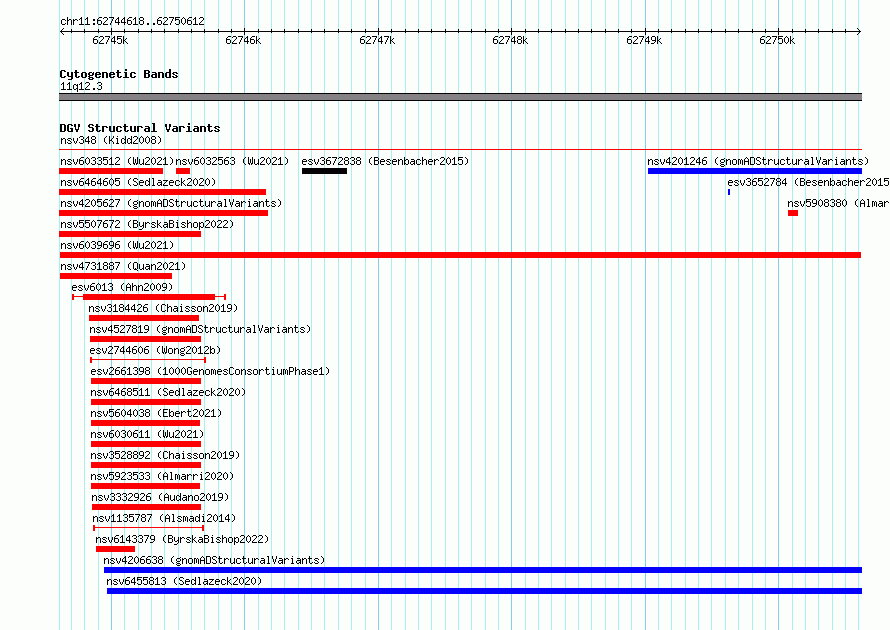Open nsv6468511 (Sedlazeck2020) label
Viewport: 890px width, 630px height.
click(x=168, y=392)
